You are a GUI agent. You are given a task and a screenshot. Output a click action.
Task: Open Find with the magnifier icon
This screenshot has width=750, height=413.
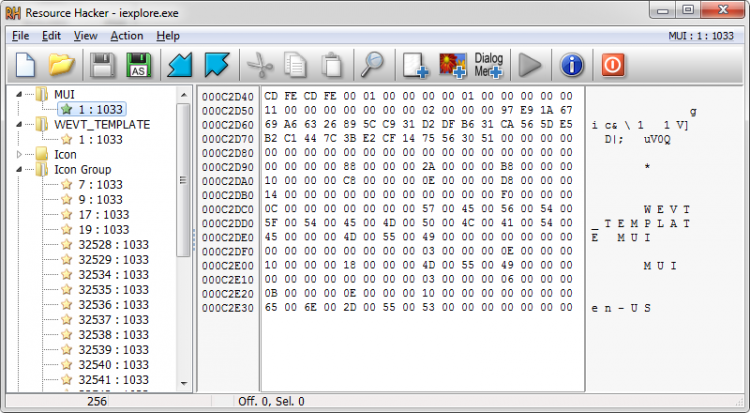click(x=373, y=65)
